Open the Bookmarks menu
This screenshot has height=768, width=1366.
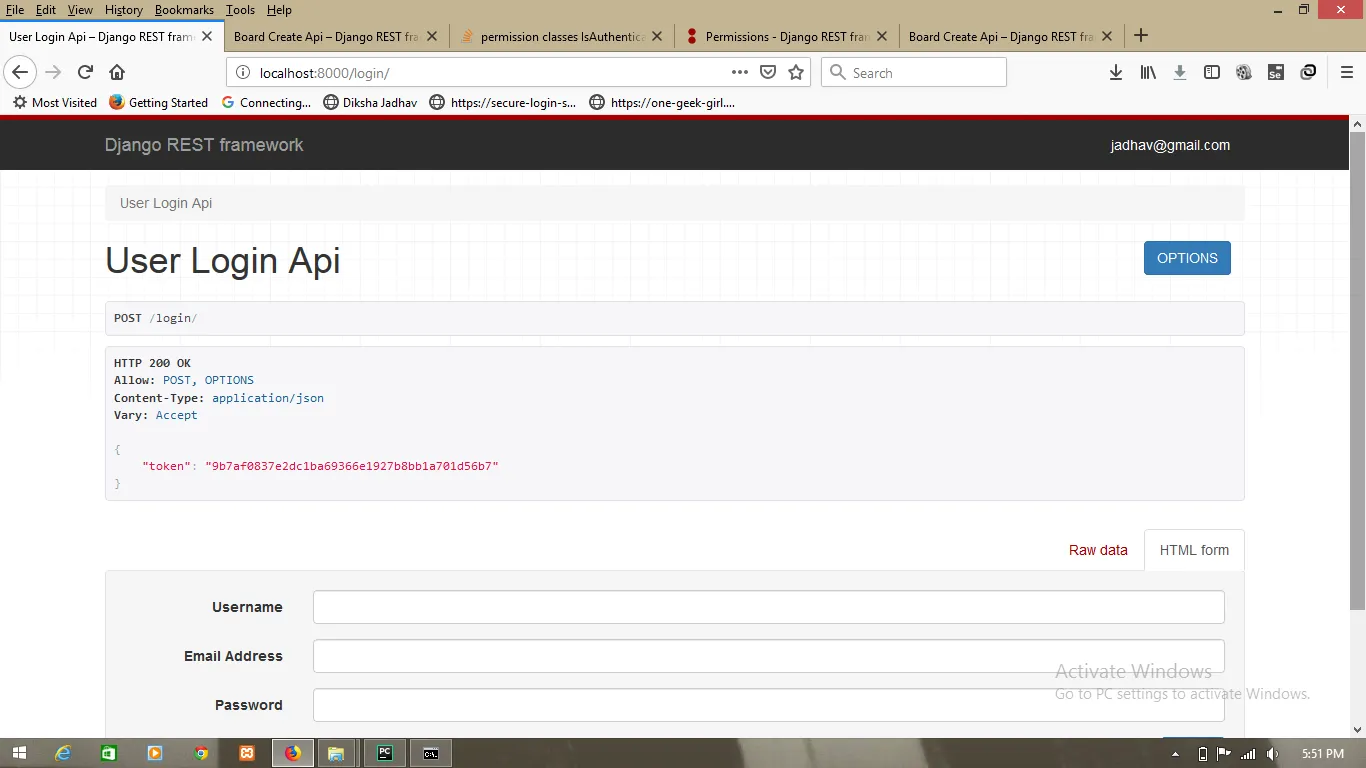click(184, 9)
